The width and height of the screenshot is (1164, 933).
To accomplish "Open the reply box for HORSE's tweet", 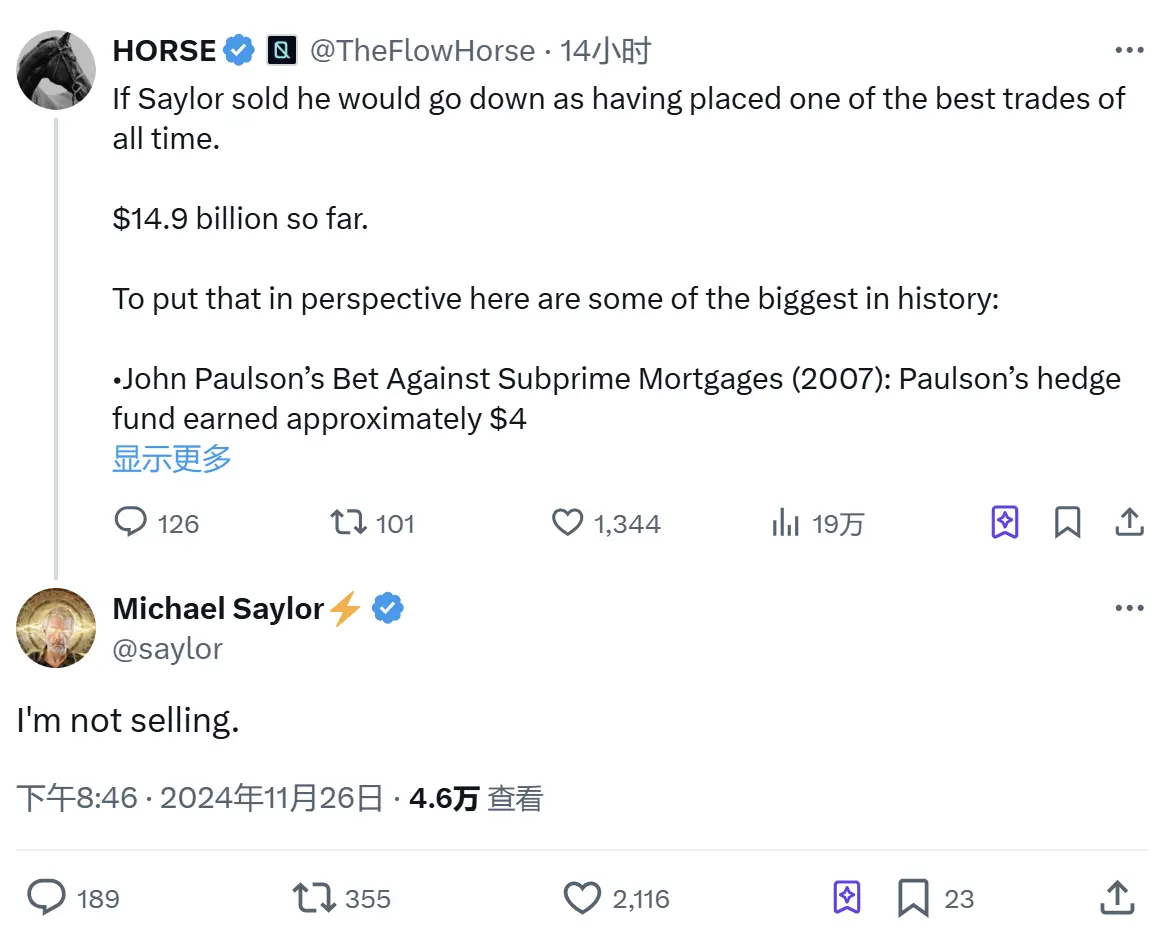I will click(133, 522).
